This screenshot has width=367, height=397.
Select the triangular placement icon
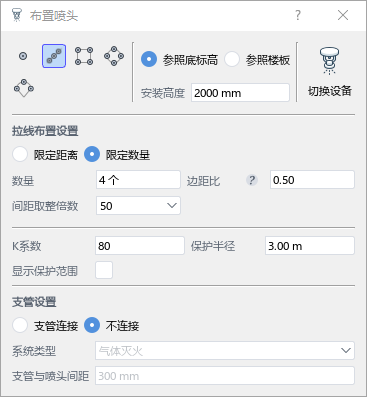coord(24,88)
